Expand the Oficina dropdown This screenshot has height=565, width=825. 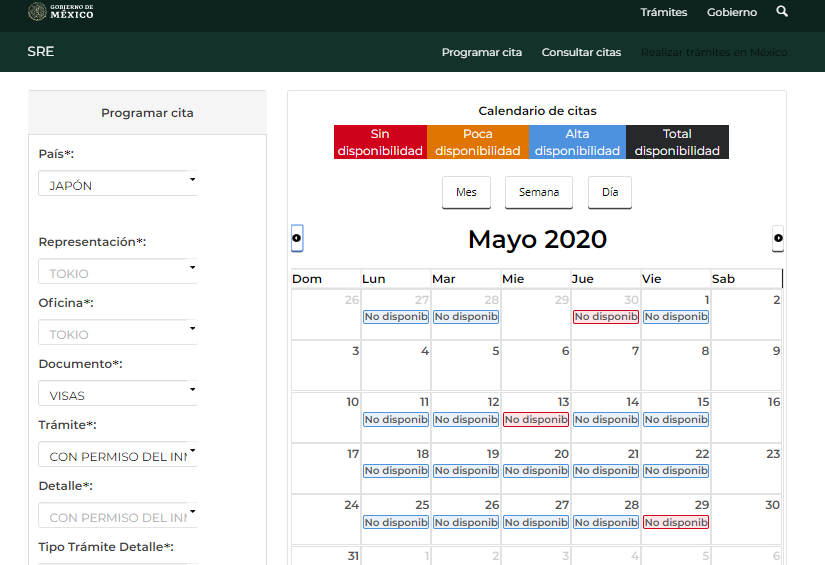(118, 332)
